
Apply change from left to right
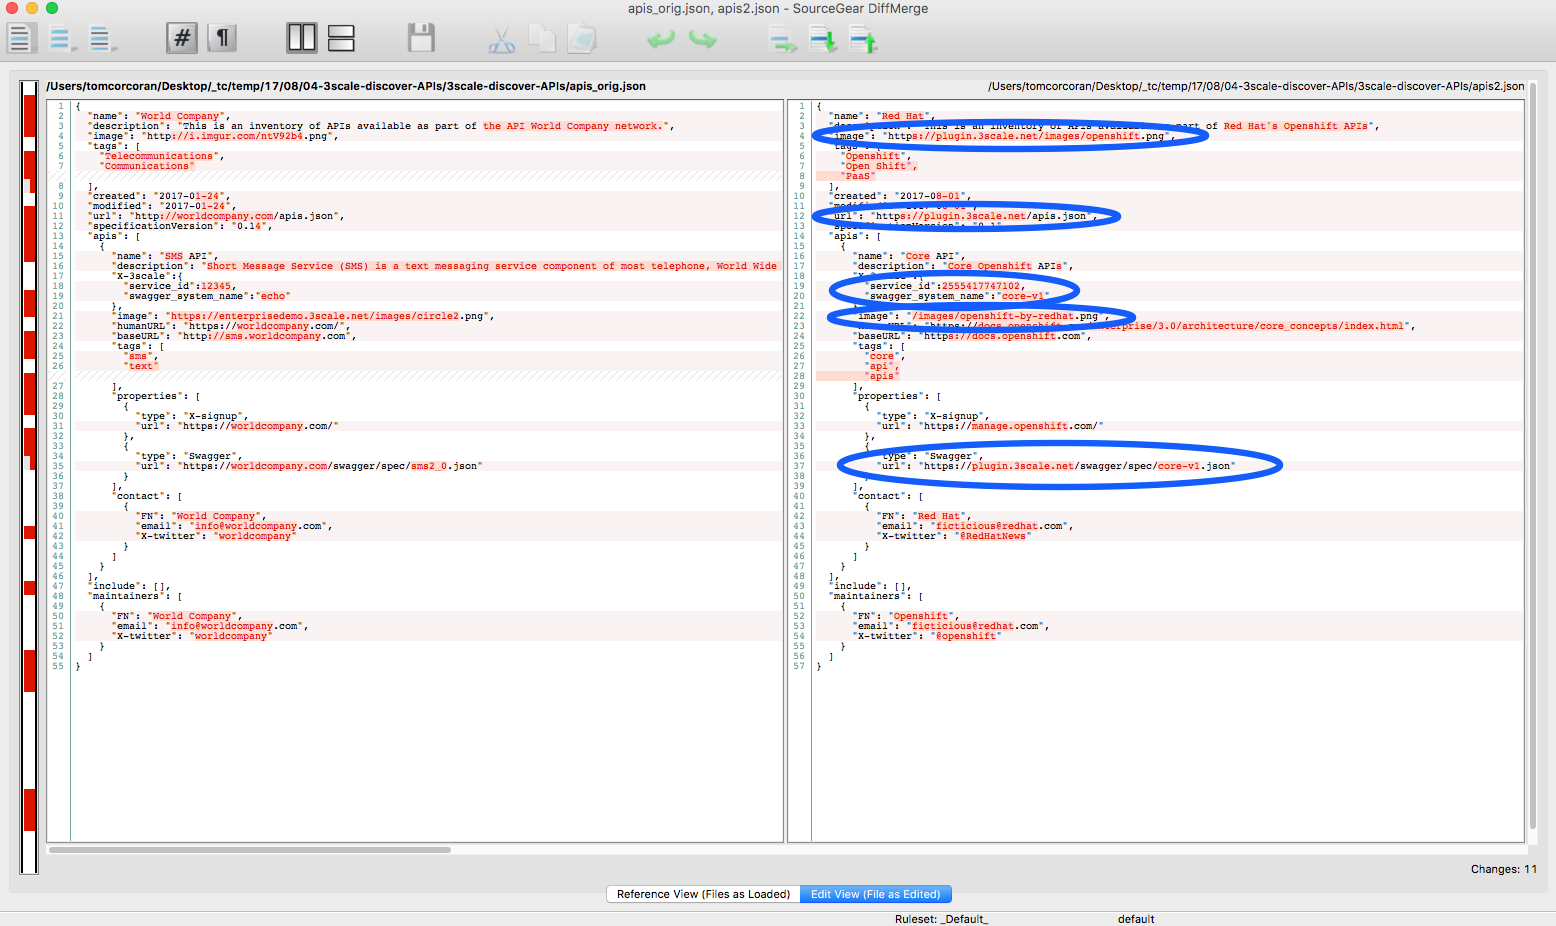pos(782,41)
